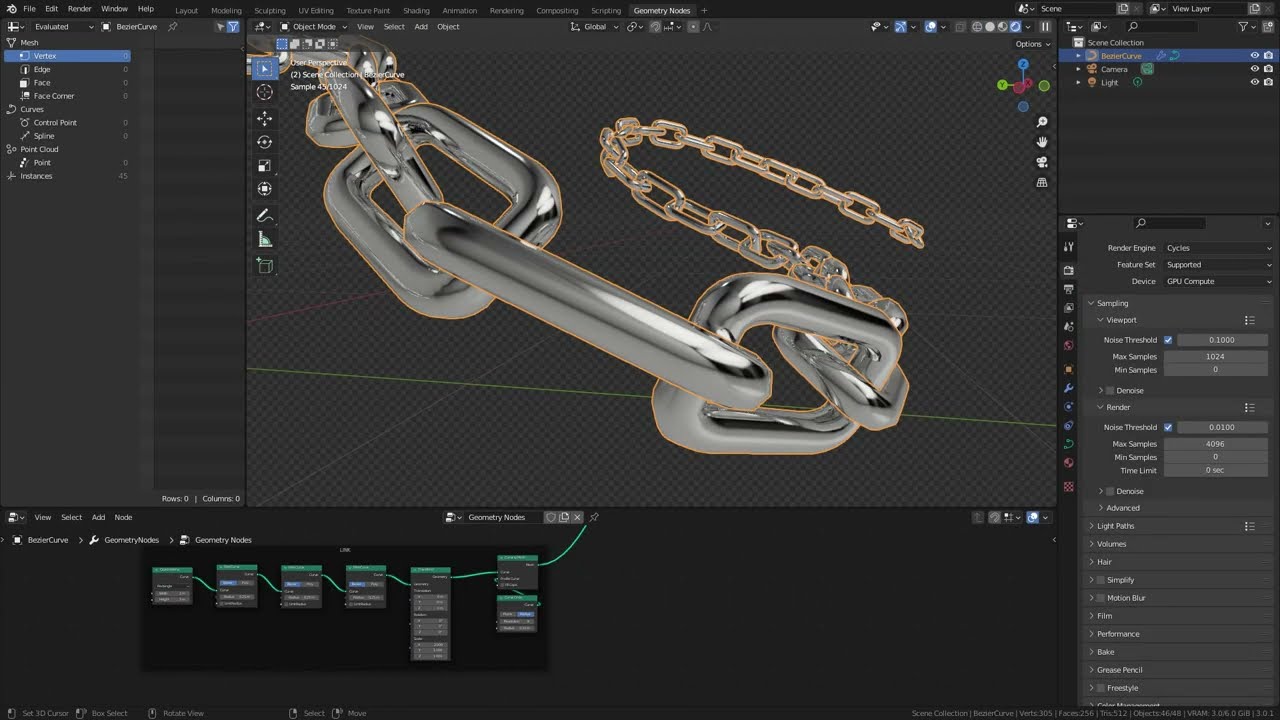Disable Render Noise Threshold checkbox

tap(1168, 427)
